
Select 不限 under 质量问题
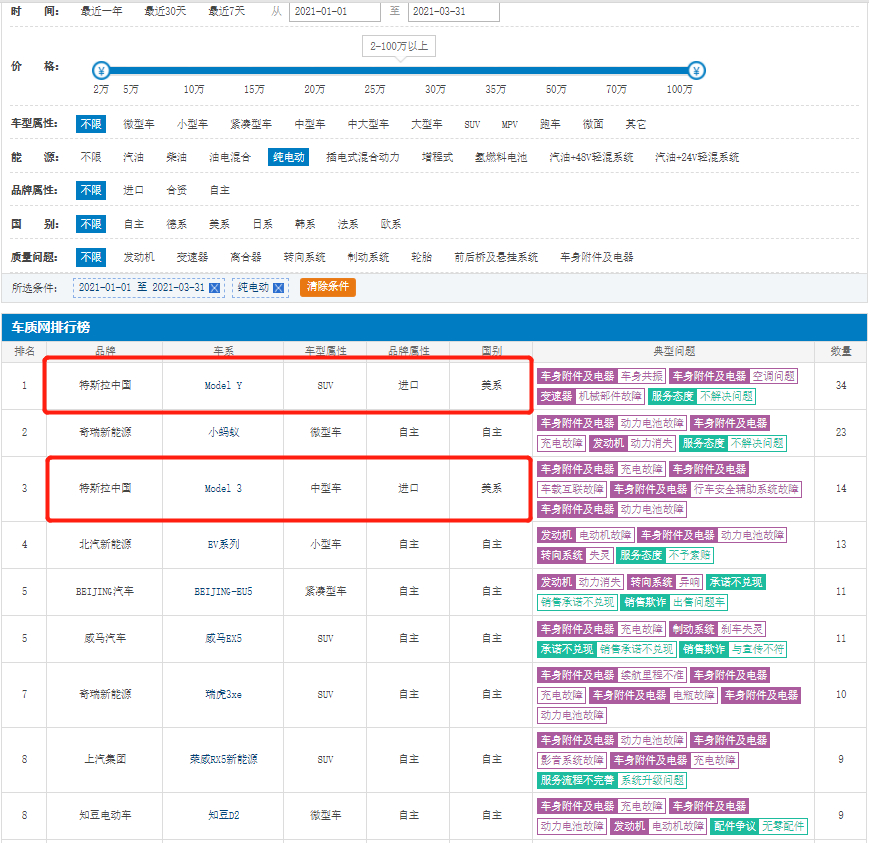click(x=91, y=258)
